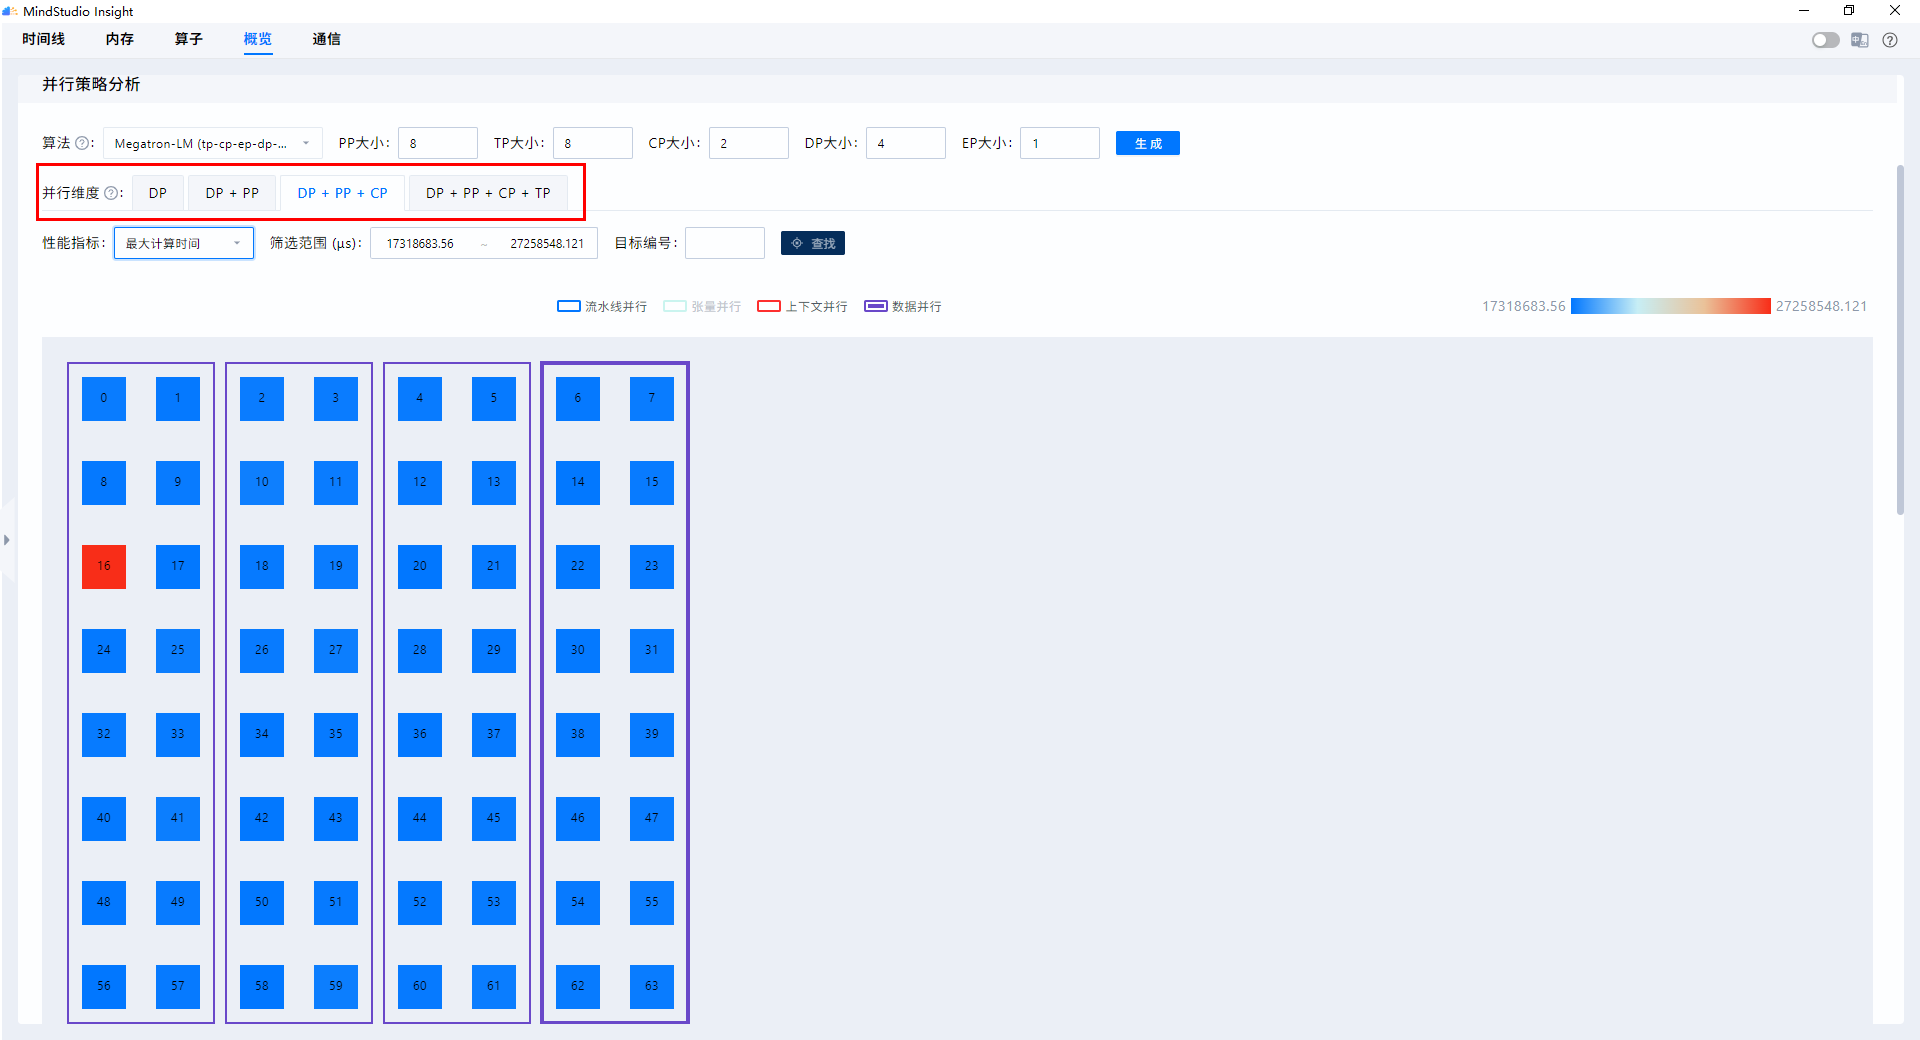Select rank block 53
Viewport: 1920px width, 1040px height.
click(x=494, y=902)
